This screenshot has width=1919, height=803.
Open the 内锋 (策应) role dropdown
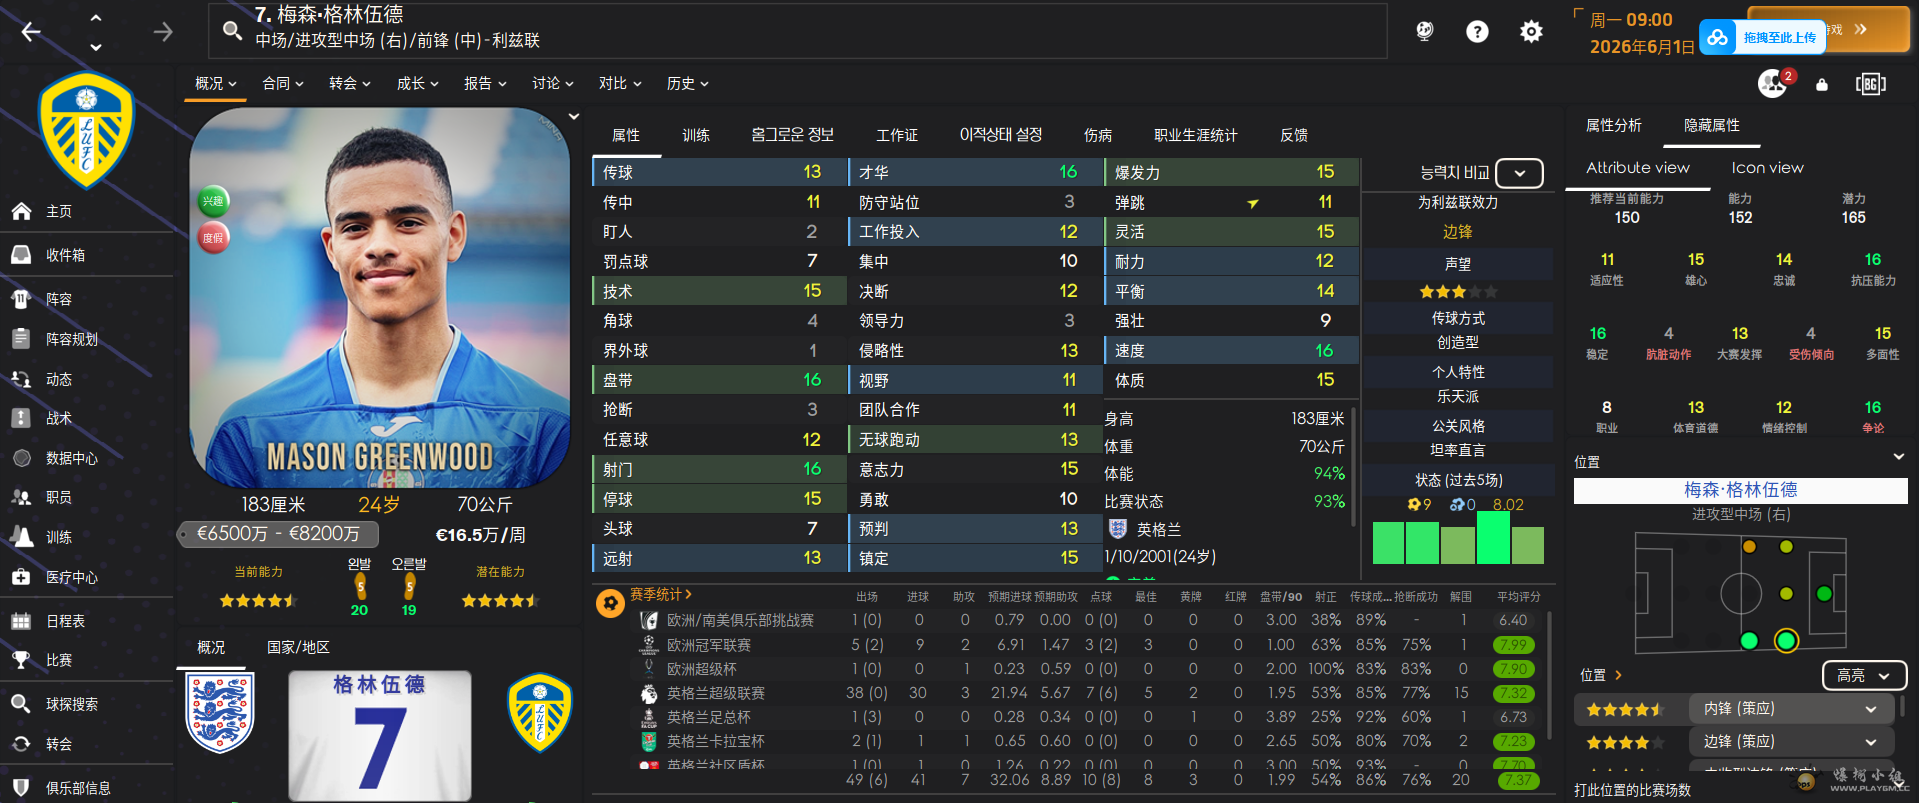[x=1792, y=709]
